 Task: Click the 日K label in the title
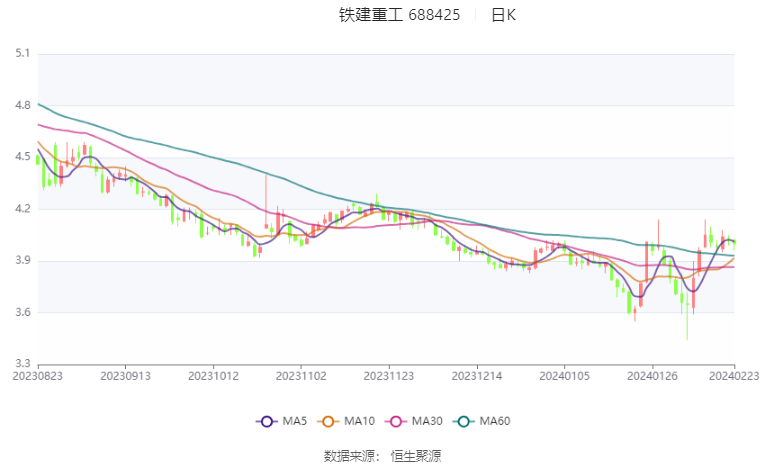click(503, 15)
